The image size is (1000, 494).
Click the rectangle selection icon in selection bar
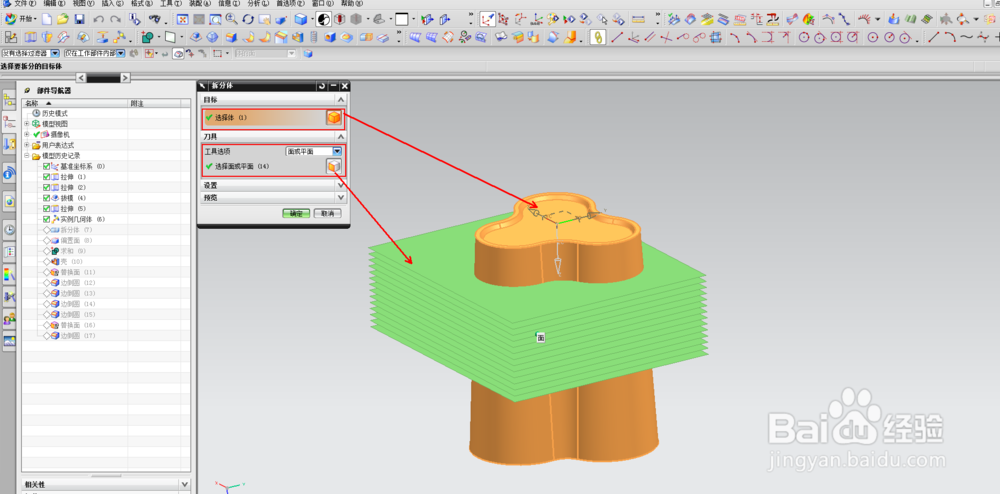[x=217, y=54]
